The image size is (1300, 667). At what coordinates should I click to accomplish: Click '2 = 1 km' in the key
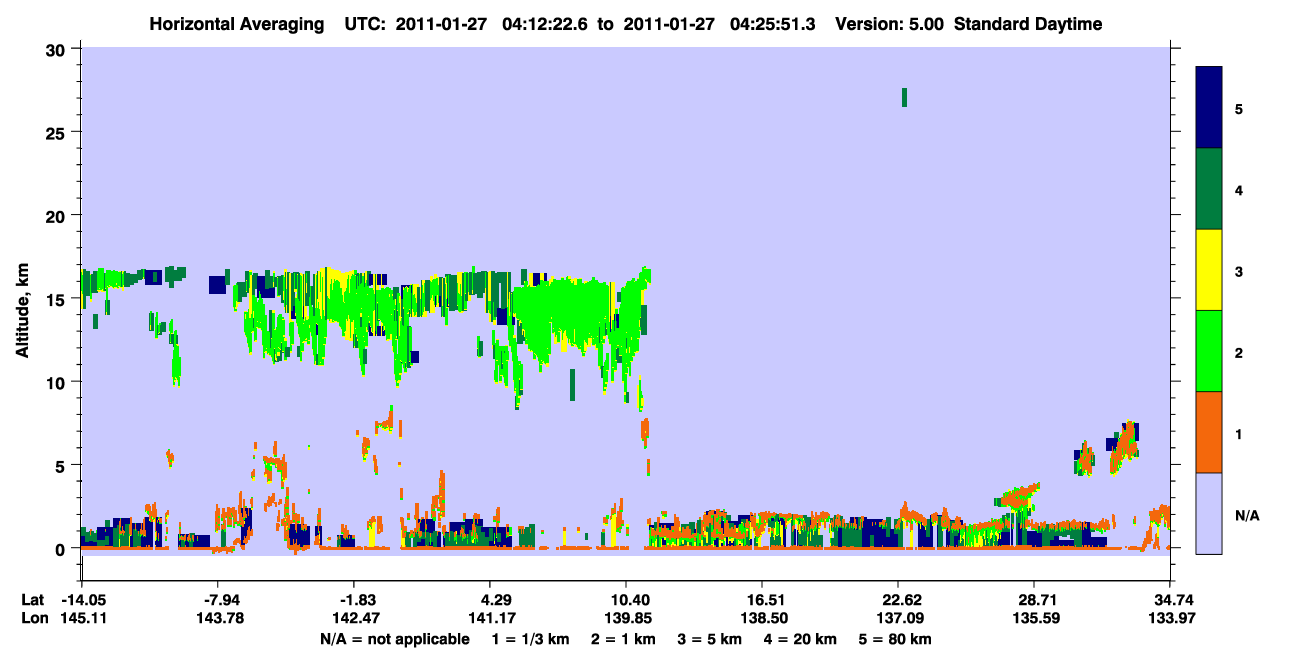623,639
